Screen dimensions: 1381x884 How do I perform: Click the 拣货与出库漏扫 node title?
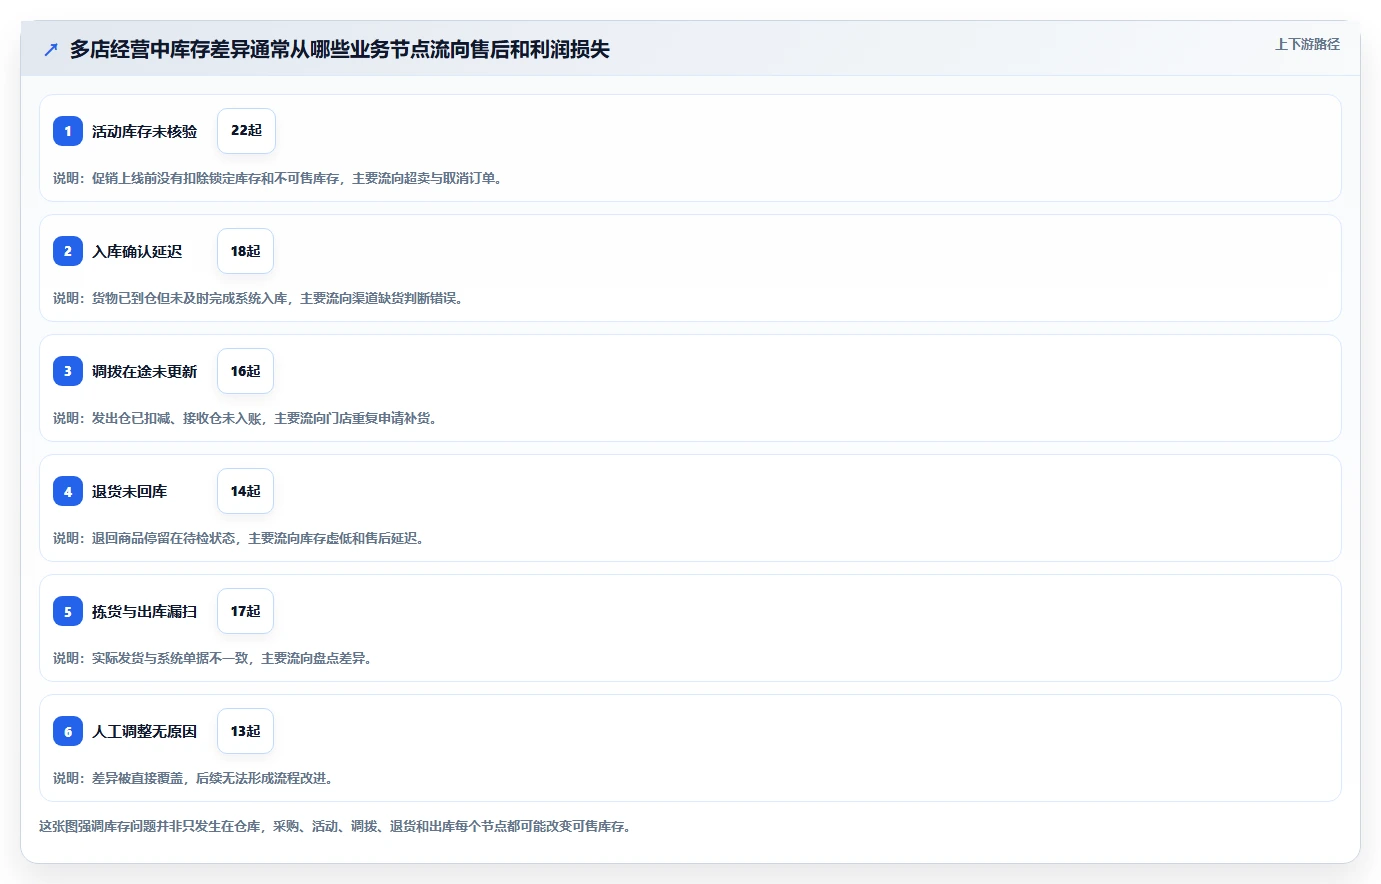[144, 611]
